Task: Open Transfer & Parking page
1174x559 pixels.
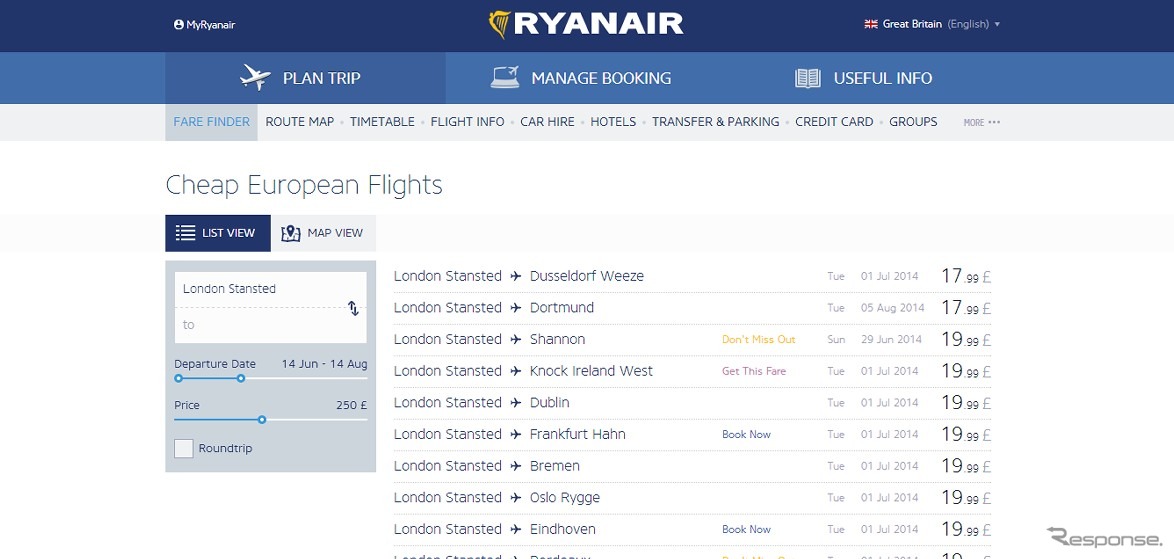Action: coord(715,122)
